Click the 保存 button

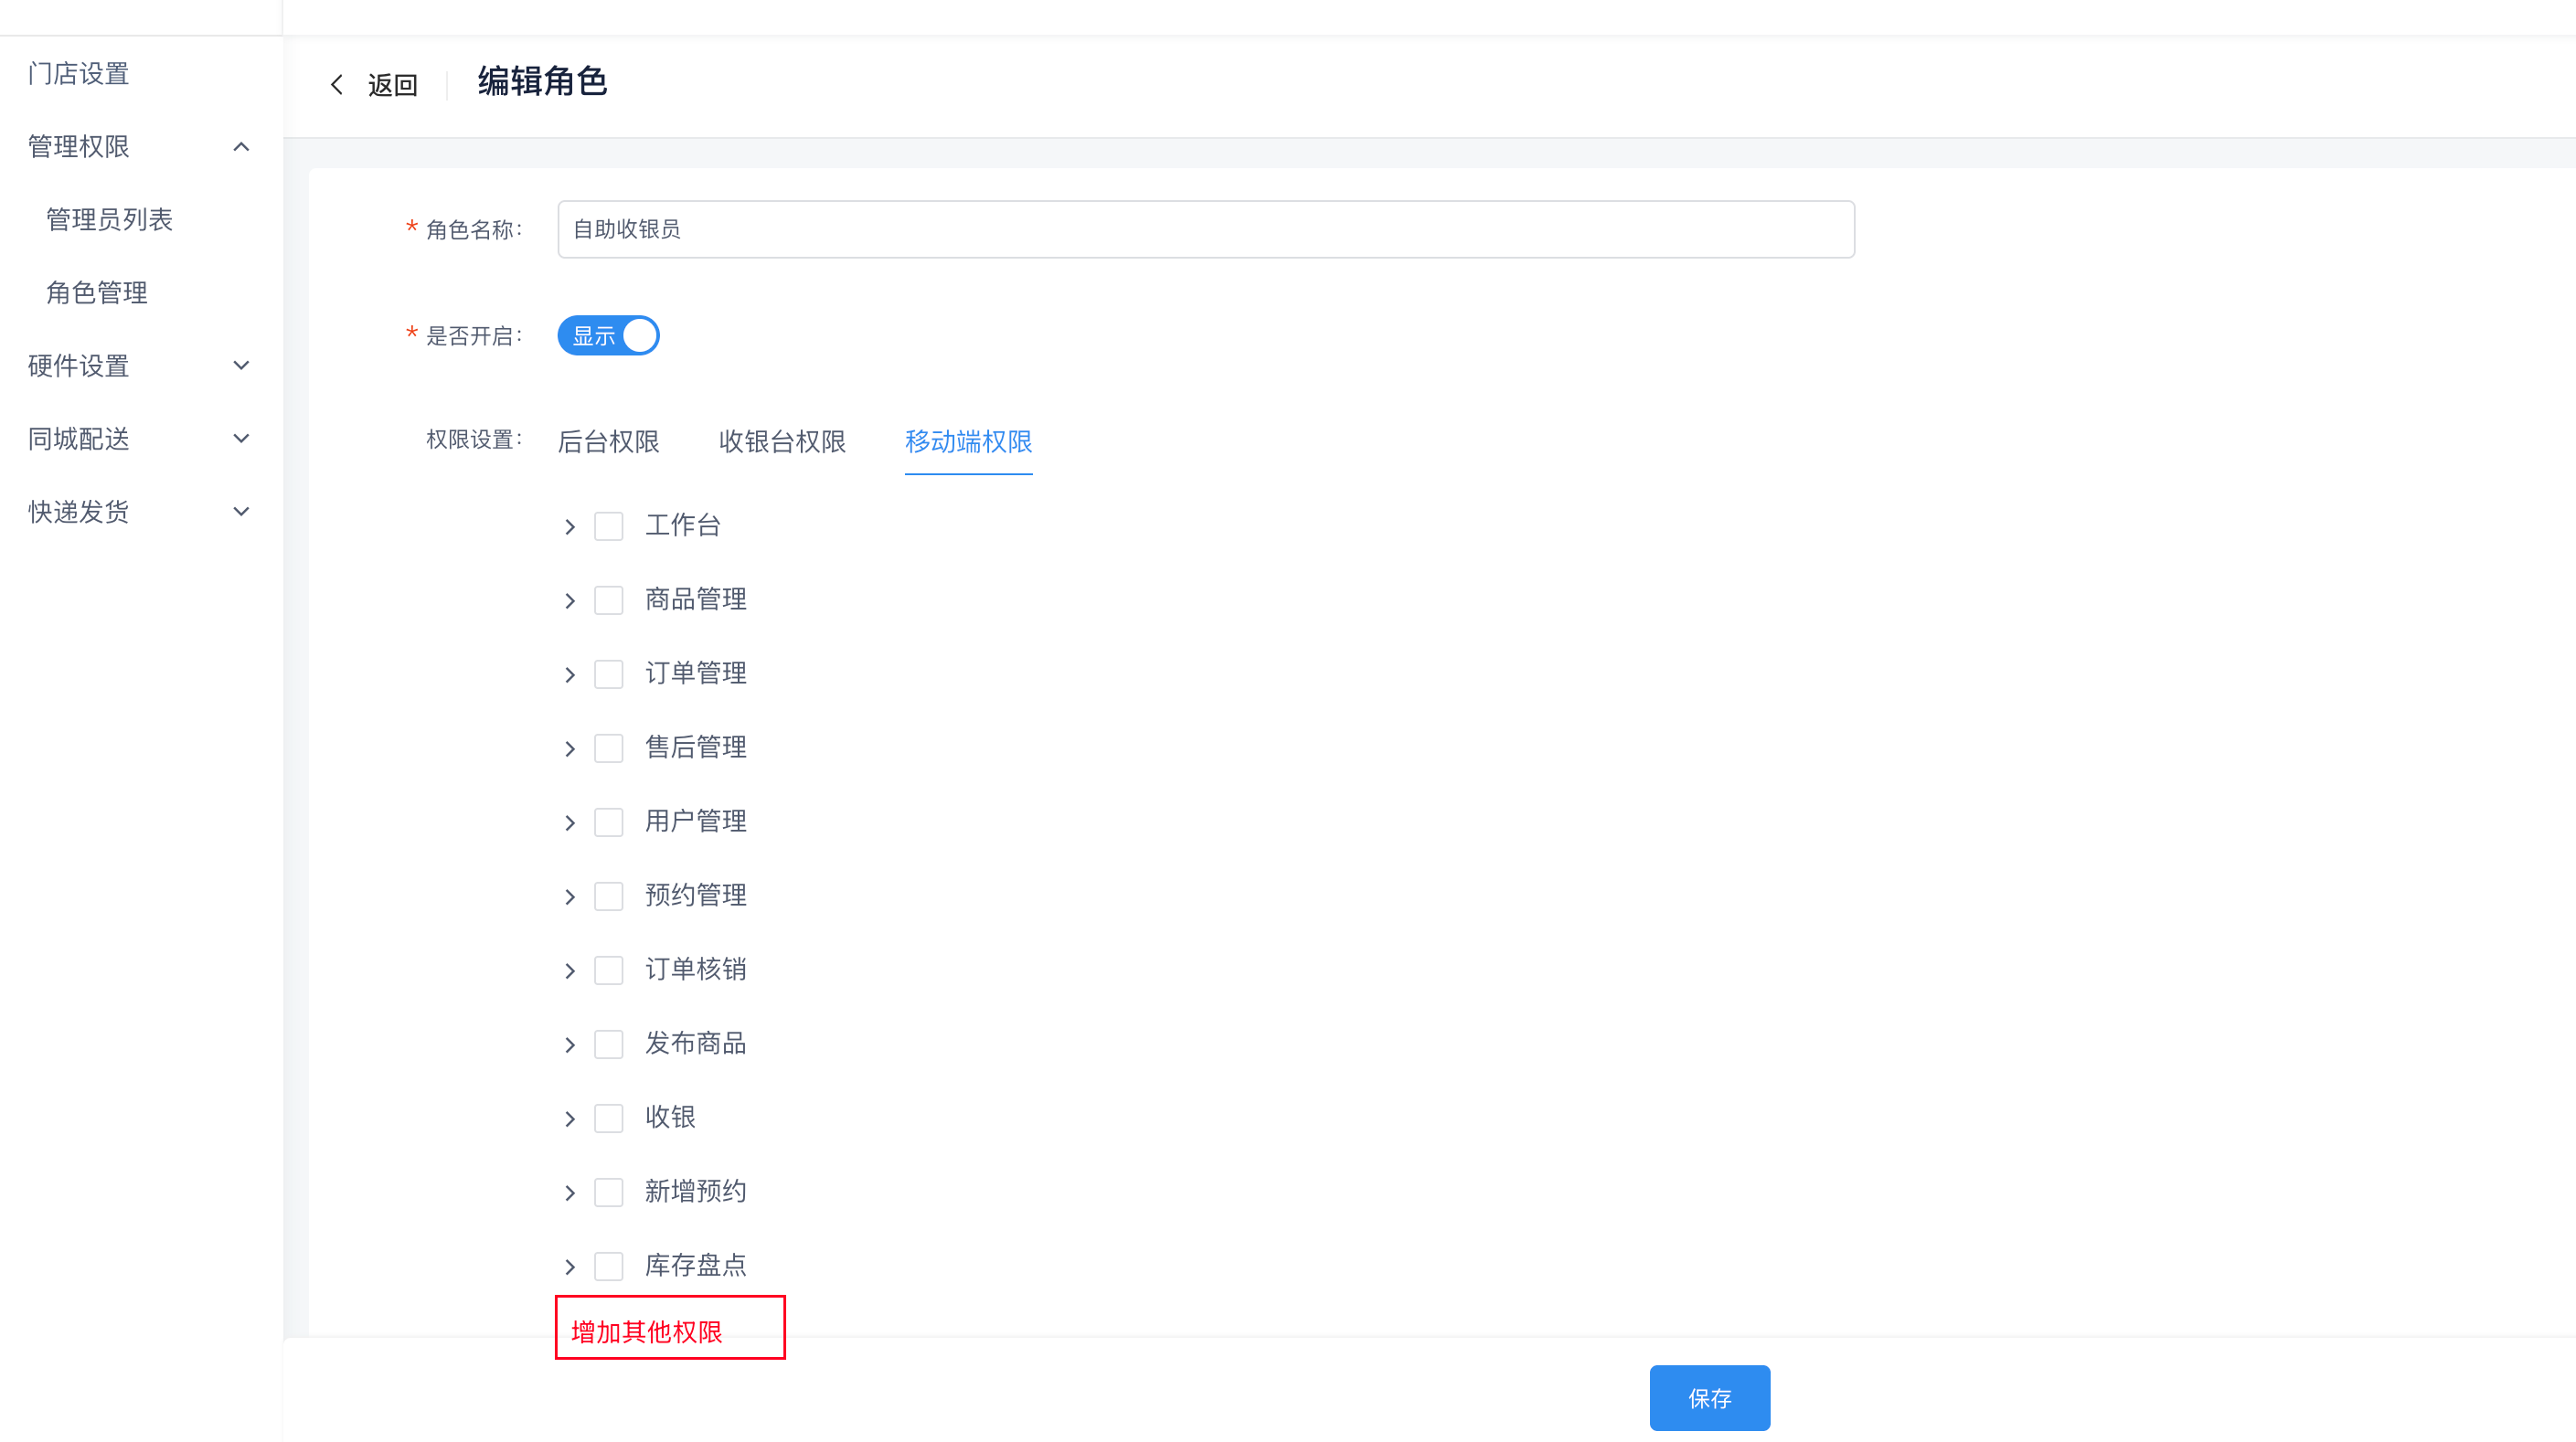coord(1709,1397)
